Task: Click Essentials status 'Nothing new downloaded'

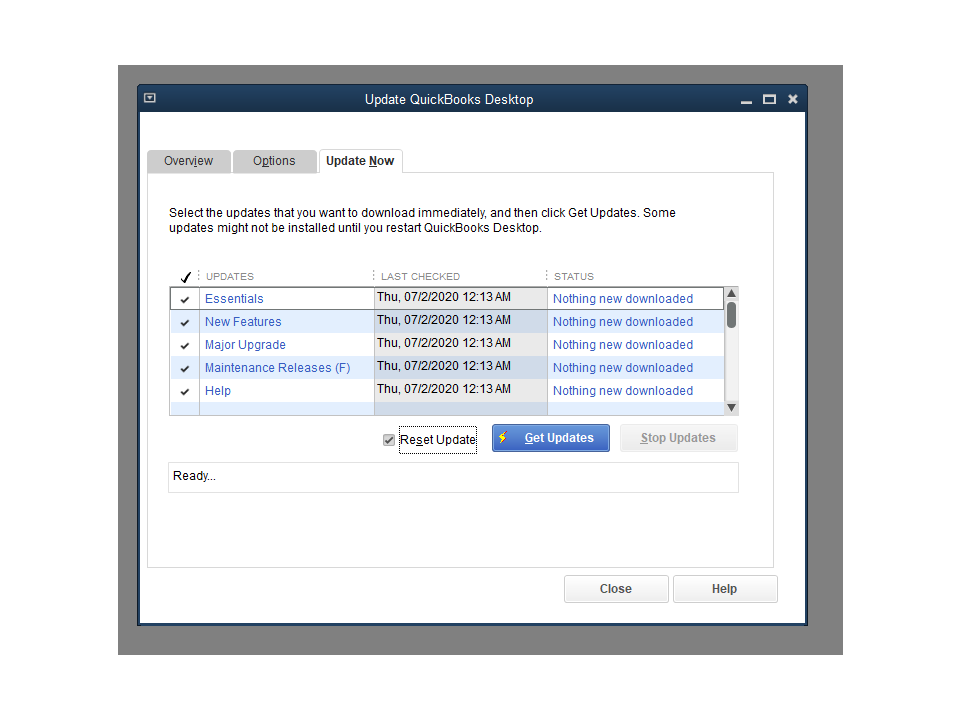Action: (x=623, y=299)
